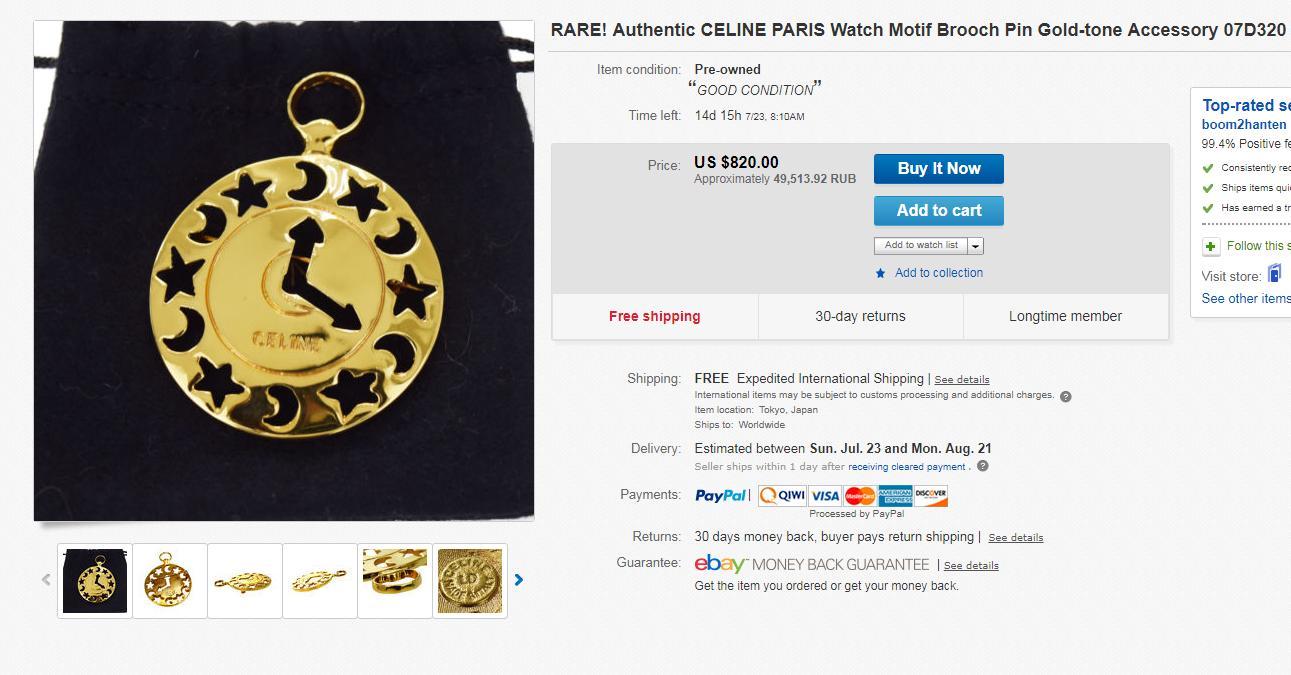Click the star icon next to Add to collection
This screenshot has height=675, width=1291.
880,273
